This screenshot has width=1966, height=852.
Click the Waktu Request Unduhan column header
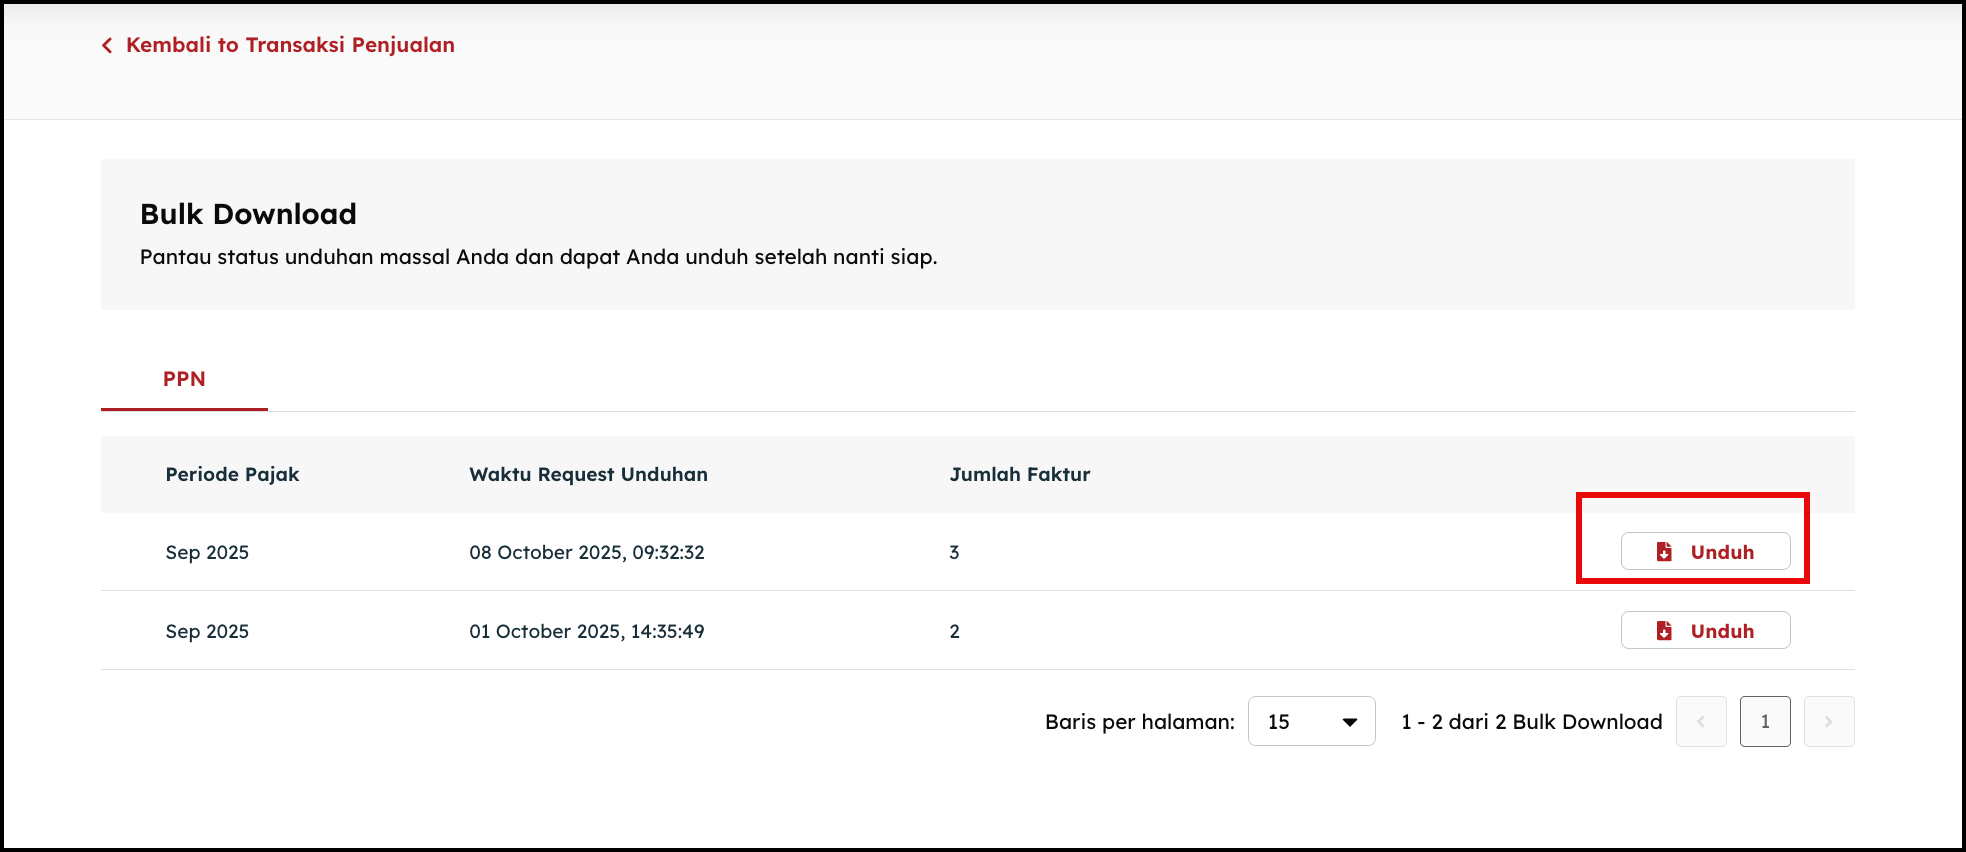(588, 475)
